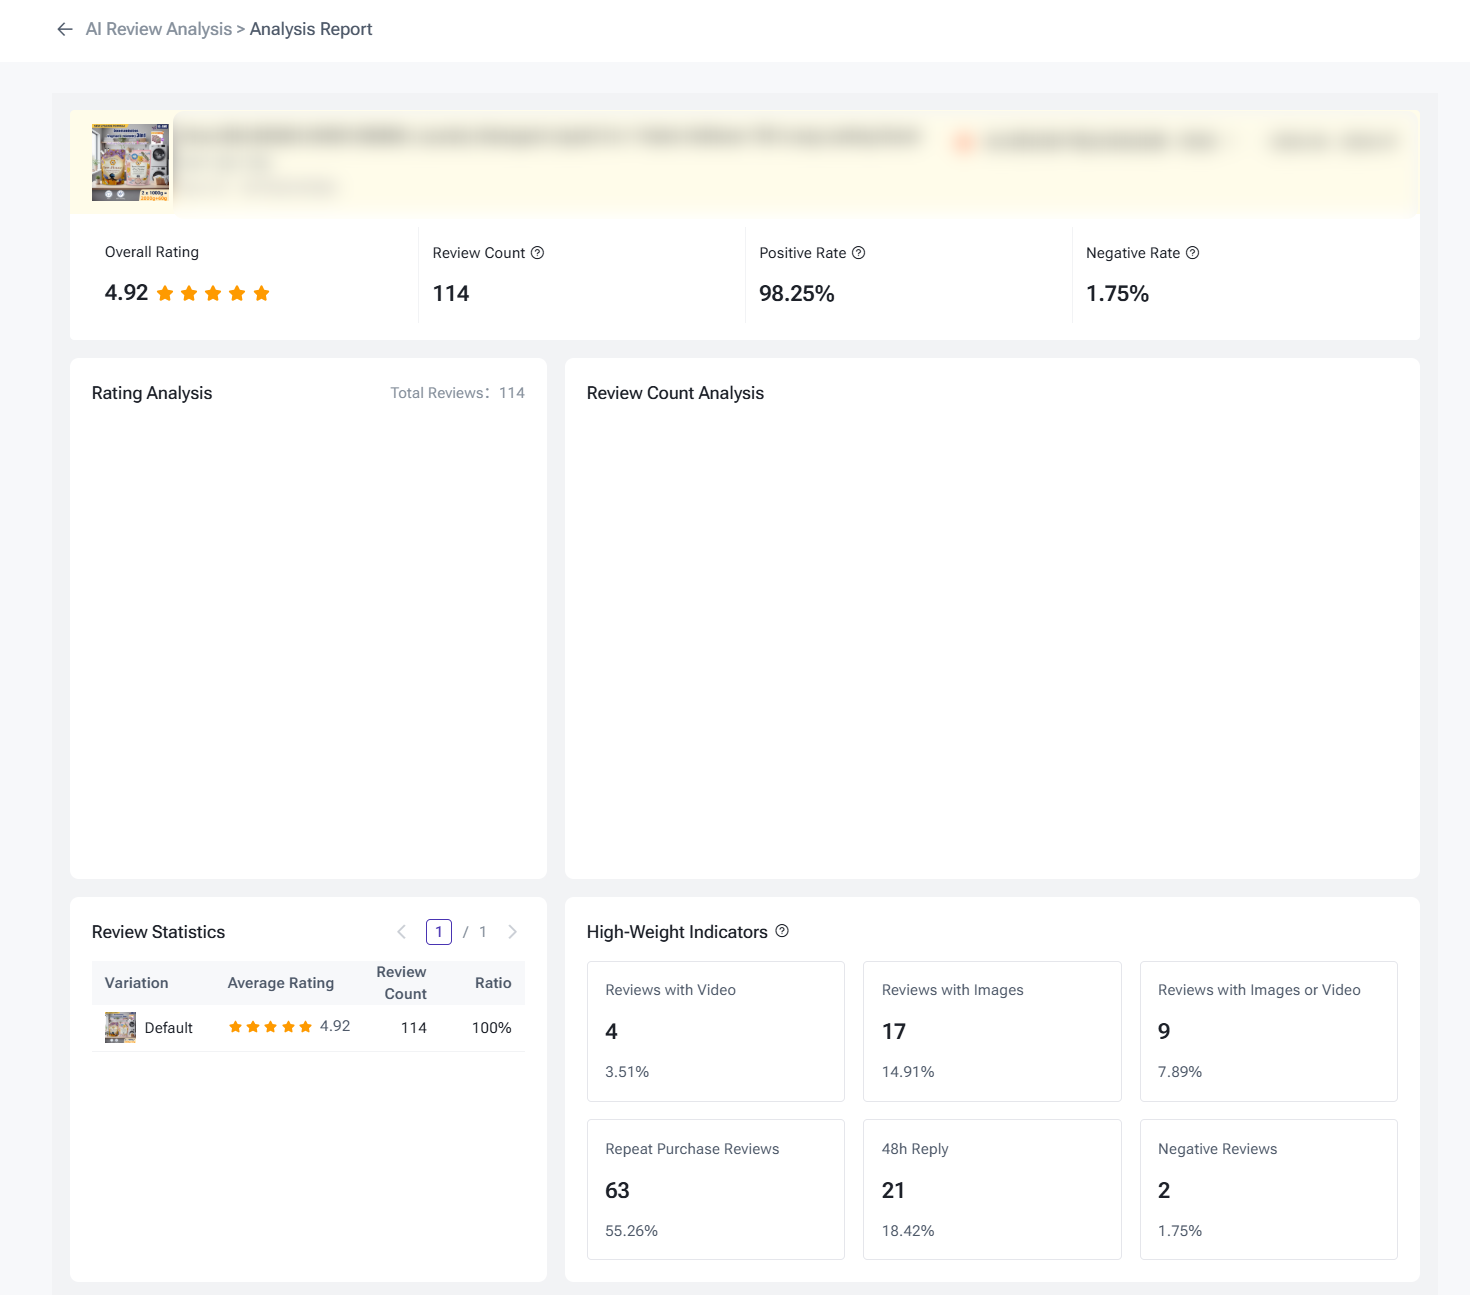Click the Ratio column header

[x=493, y=983]
